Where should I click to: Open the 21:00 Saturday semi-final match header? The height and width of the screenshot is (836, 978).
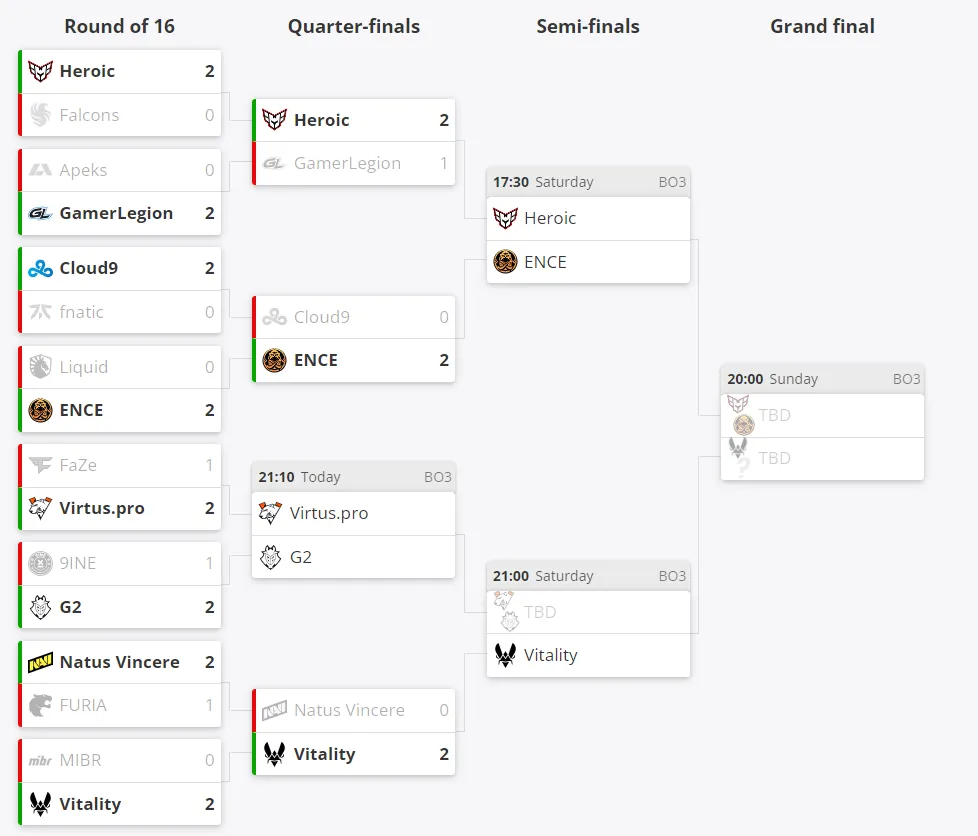pyautogui.click(x=588, y=576)
